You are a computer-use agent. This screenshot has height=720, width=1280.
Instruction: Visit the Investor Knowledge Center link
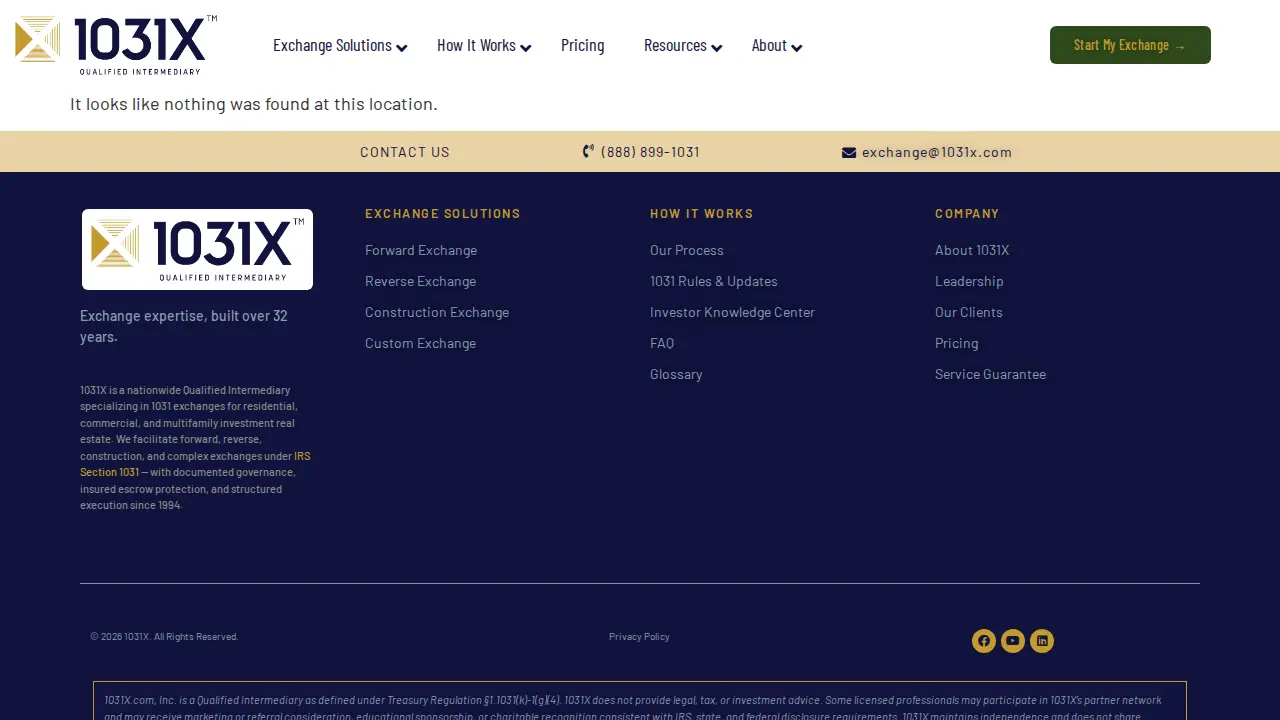pyautogui.click(x=732, y=312)
